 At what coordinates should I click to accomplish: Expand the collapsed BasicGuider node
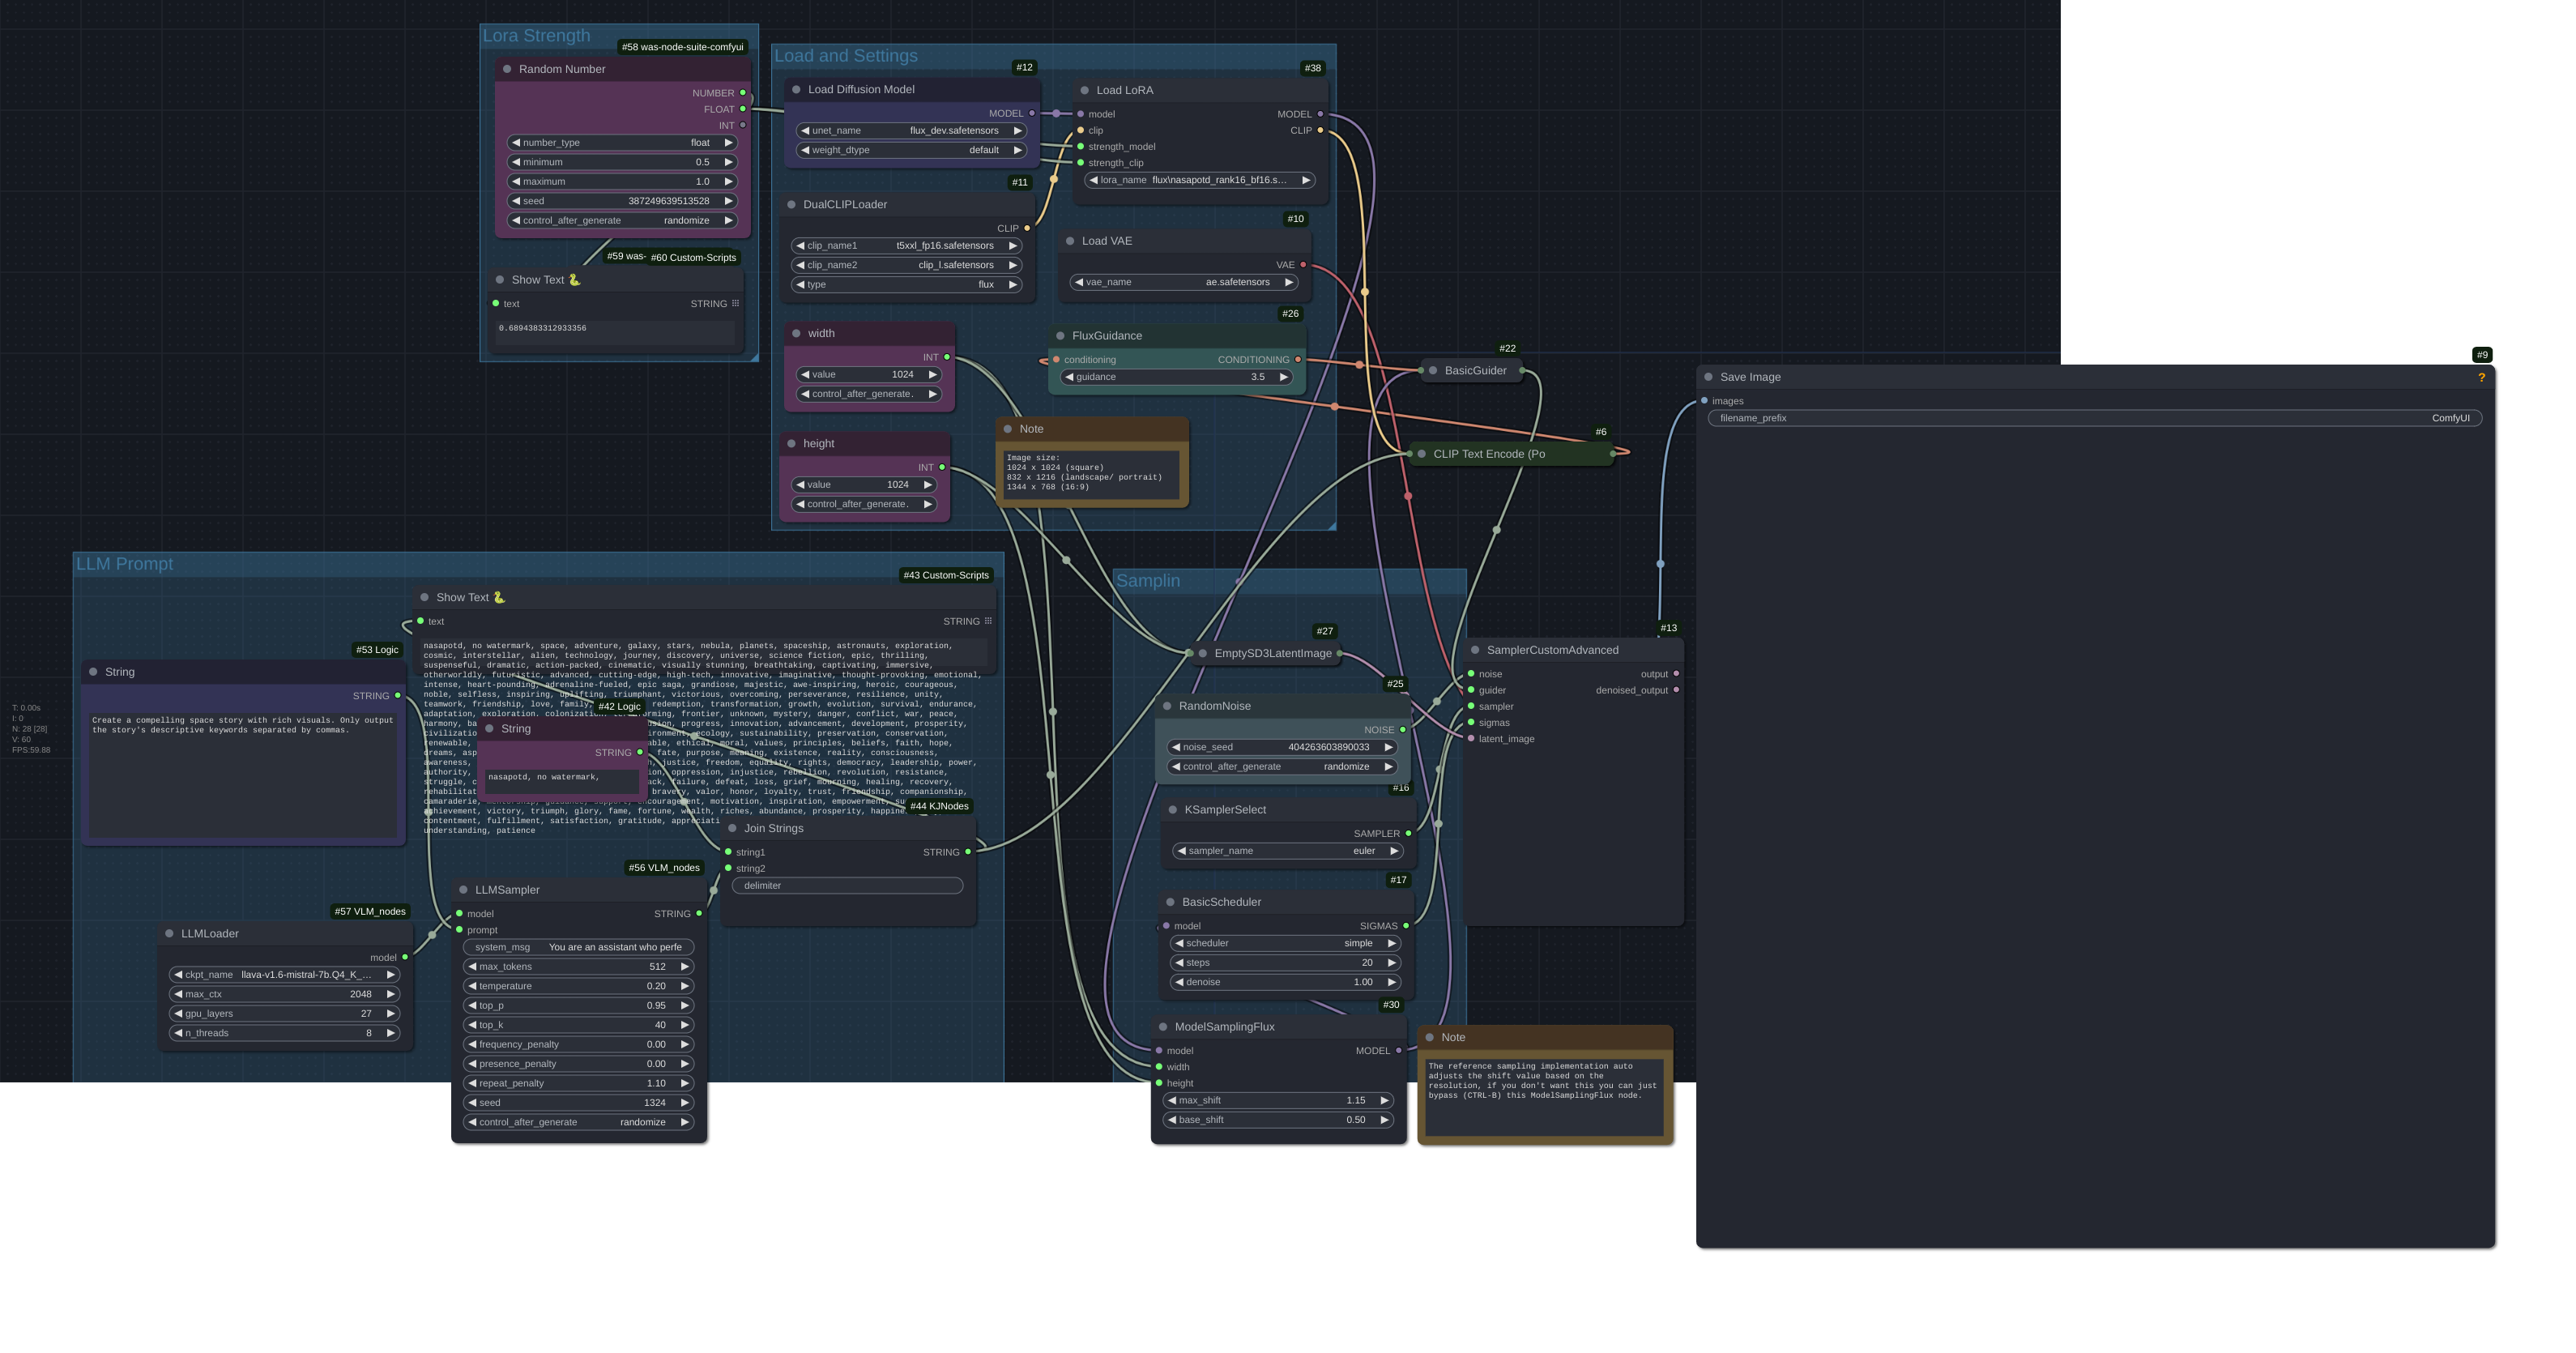coord(1433,371)
